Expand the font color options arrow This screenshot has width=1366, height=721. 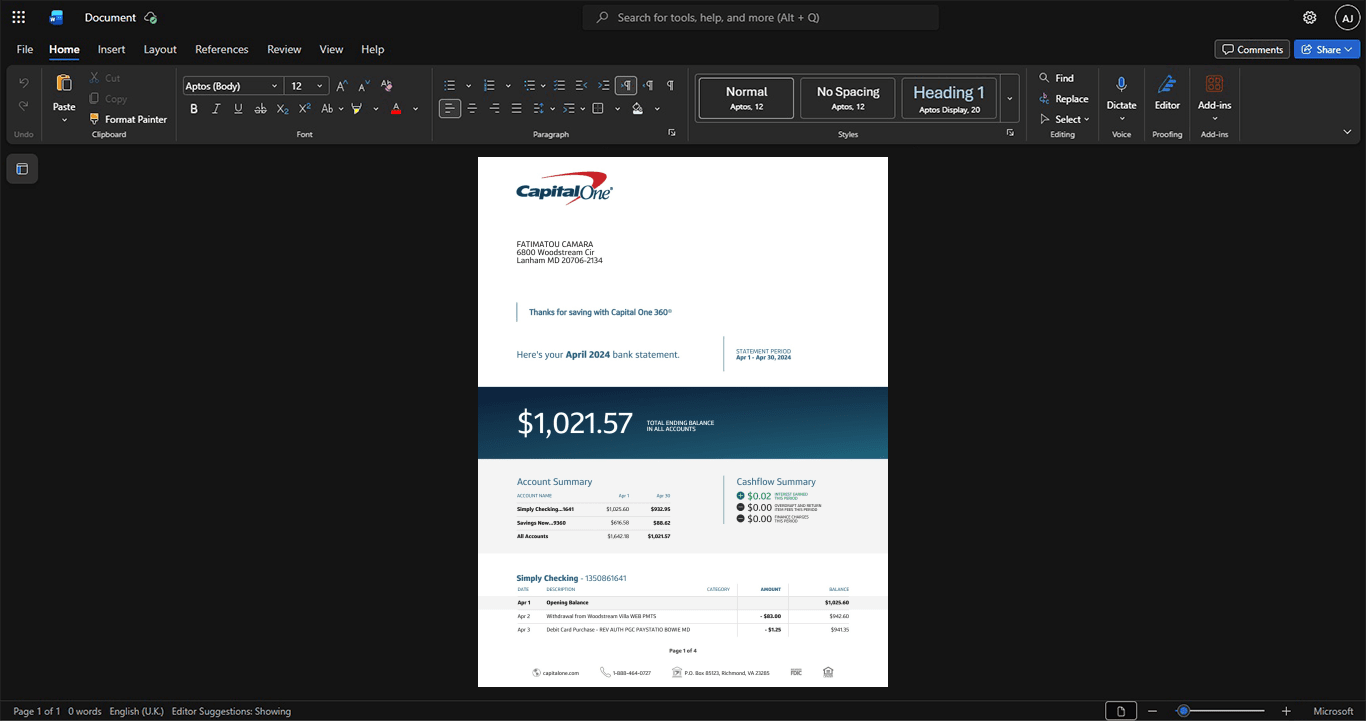[415, 109]
